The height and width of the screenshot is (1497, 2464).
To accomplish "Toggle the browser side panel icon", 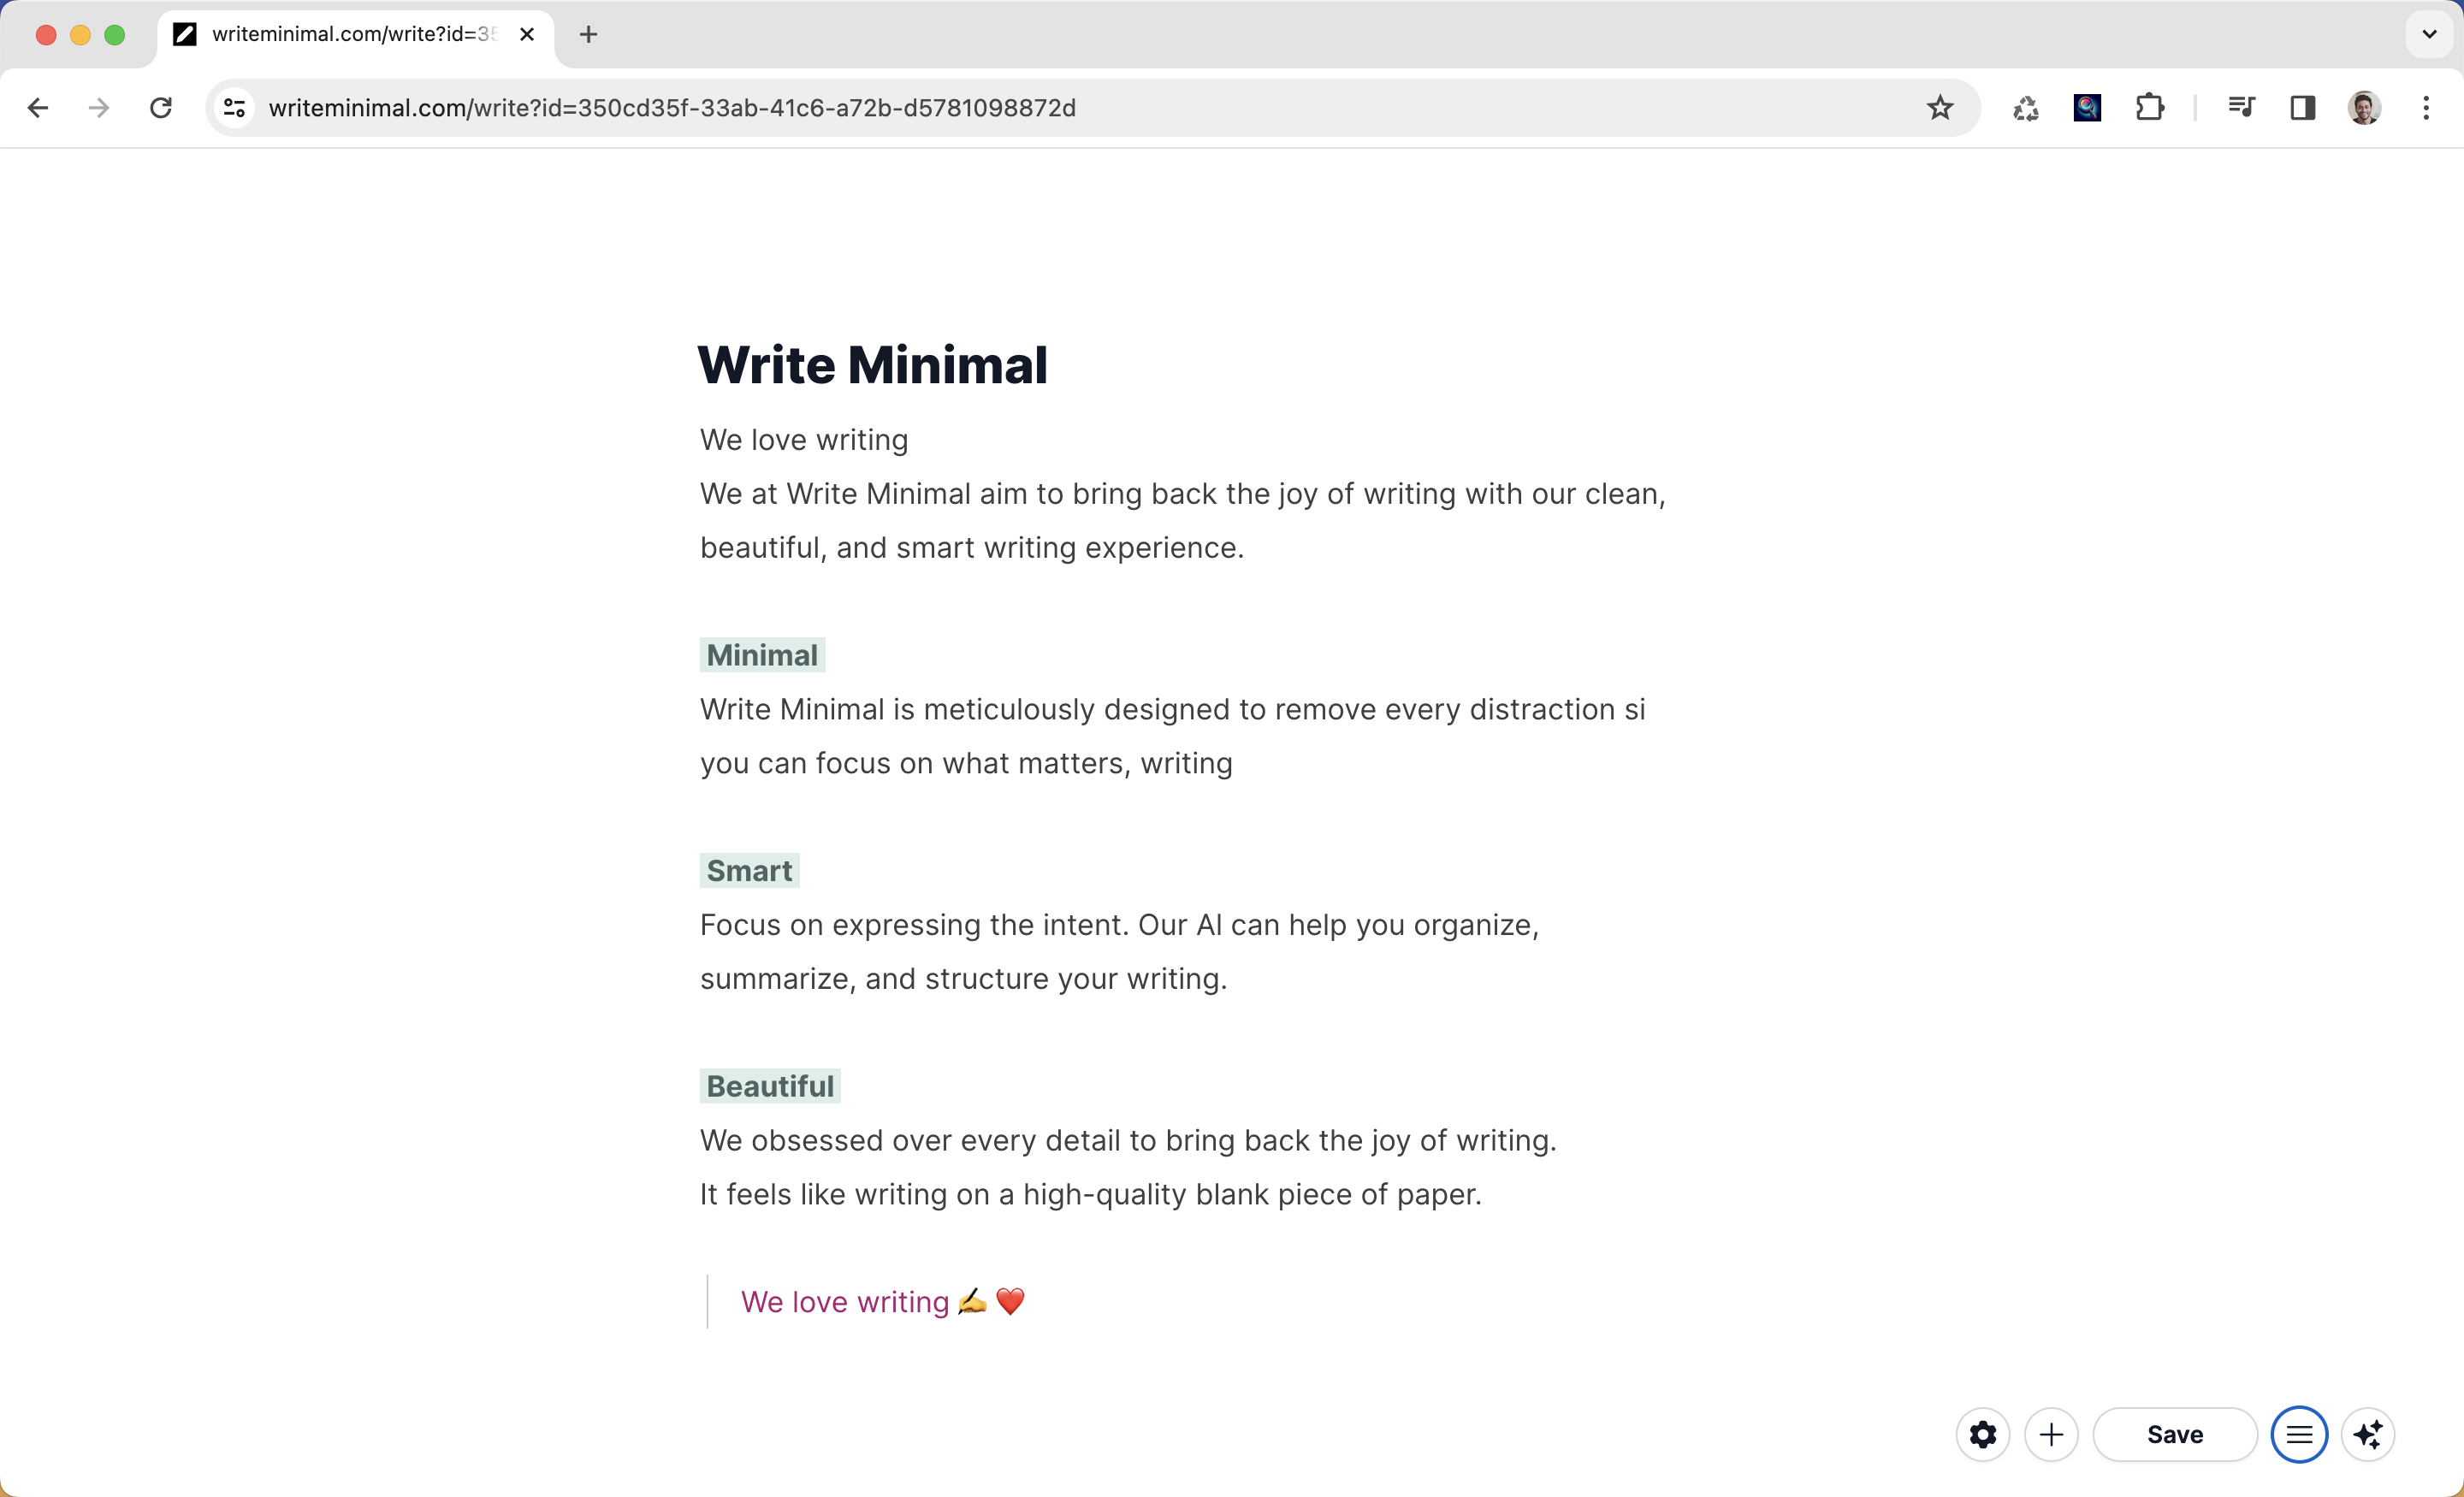I will tap(2302, 108).
